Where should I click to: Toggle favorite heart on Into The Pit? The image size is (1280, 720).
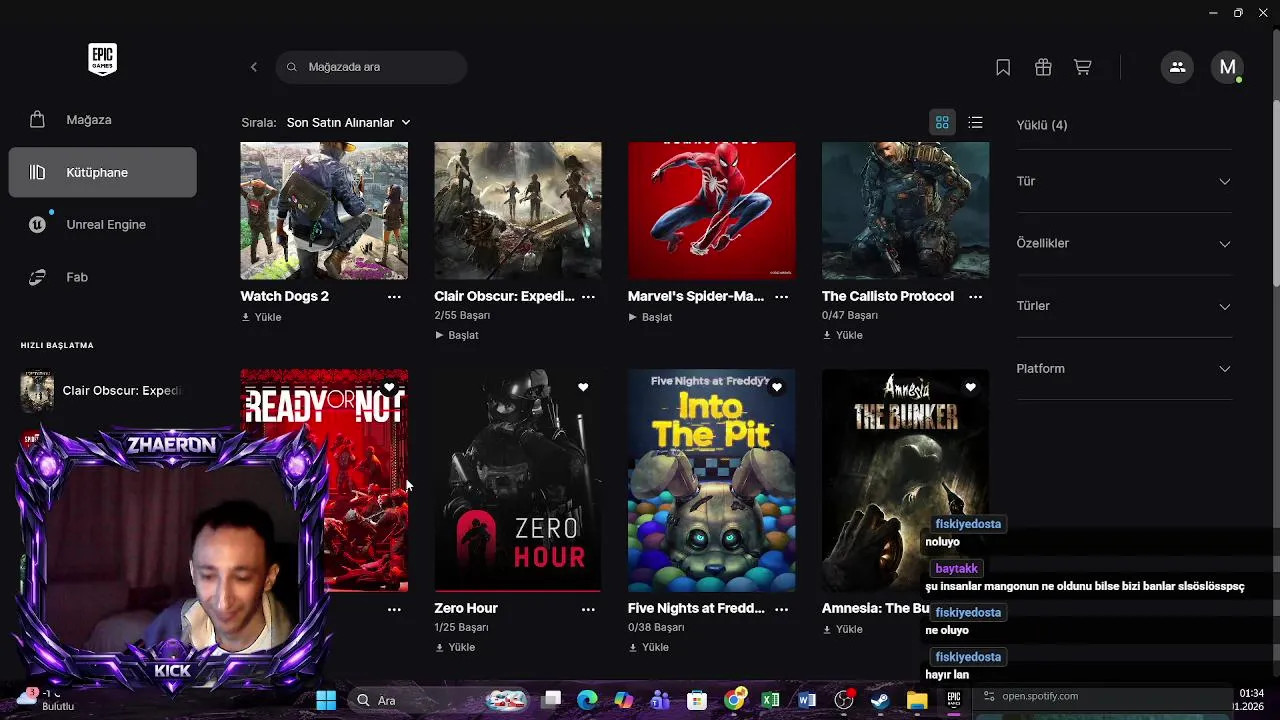777,387
